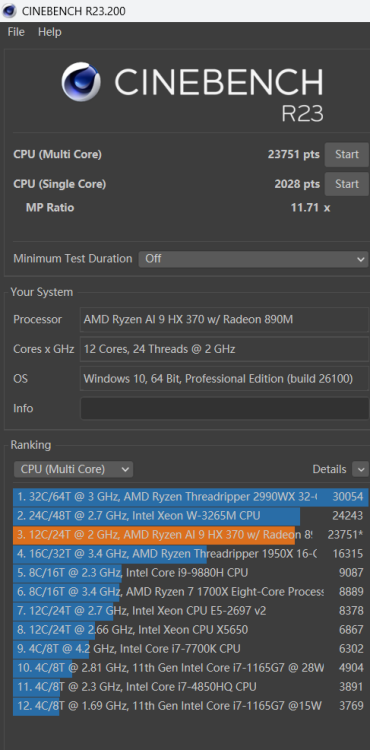Select the highlighted Ryzen AI 9 HX 370 entry
The width and height of the screenshot is (370, 750).
[191, 535]
